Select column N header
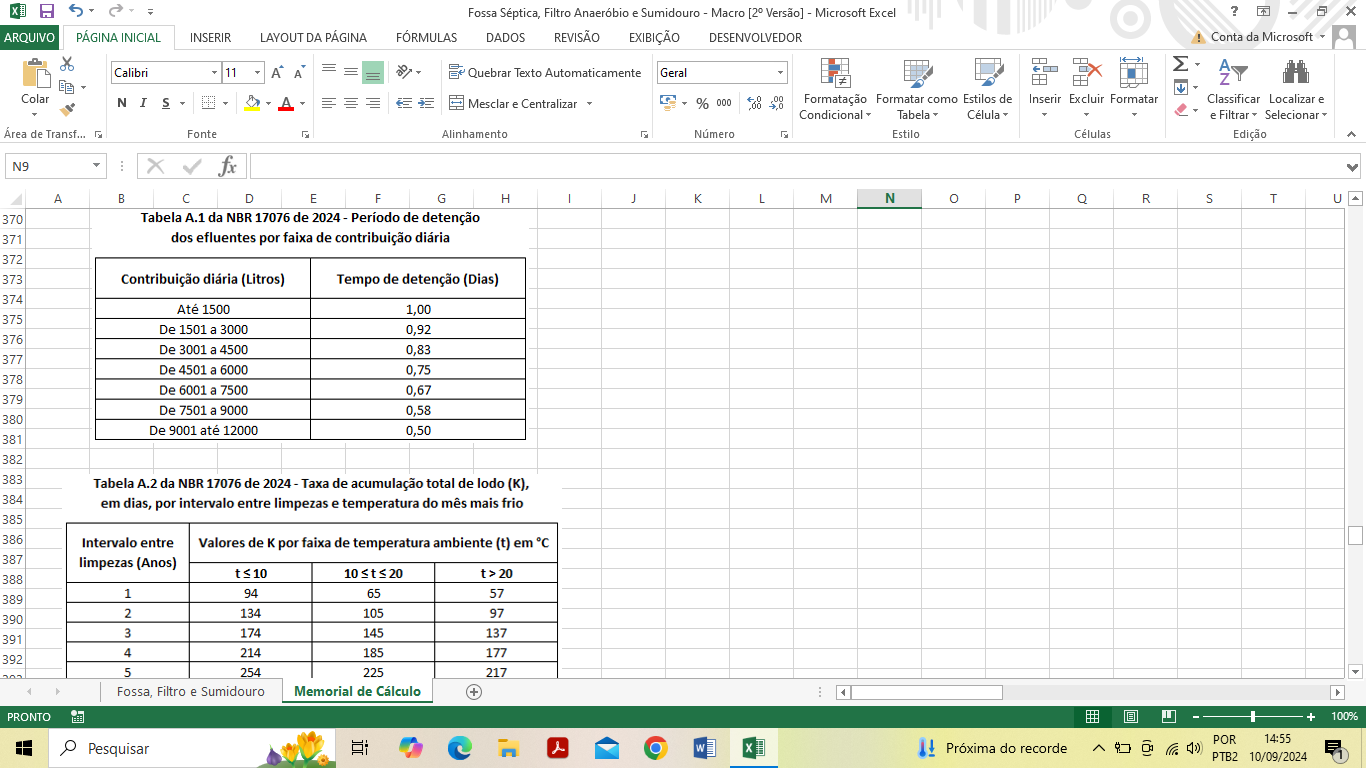This screenshot has height=768, width=1366. [x=889, y=198]
